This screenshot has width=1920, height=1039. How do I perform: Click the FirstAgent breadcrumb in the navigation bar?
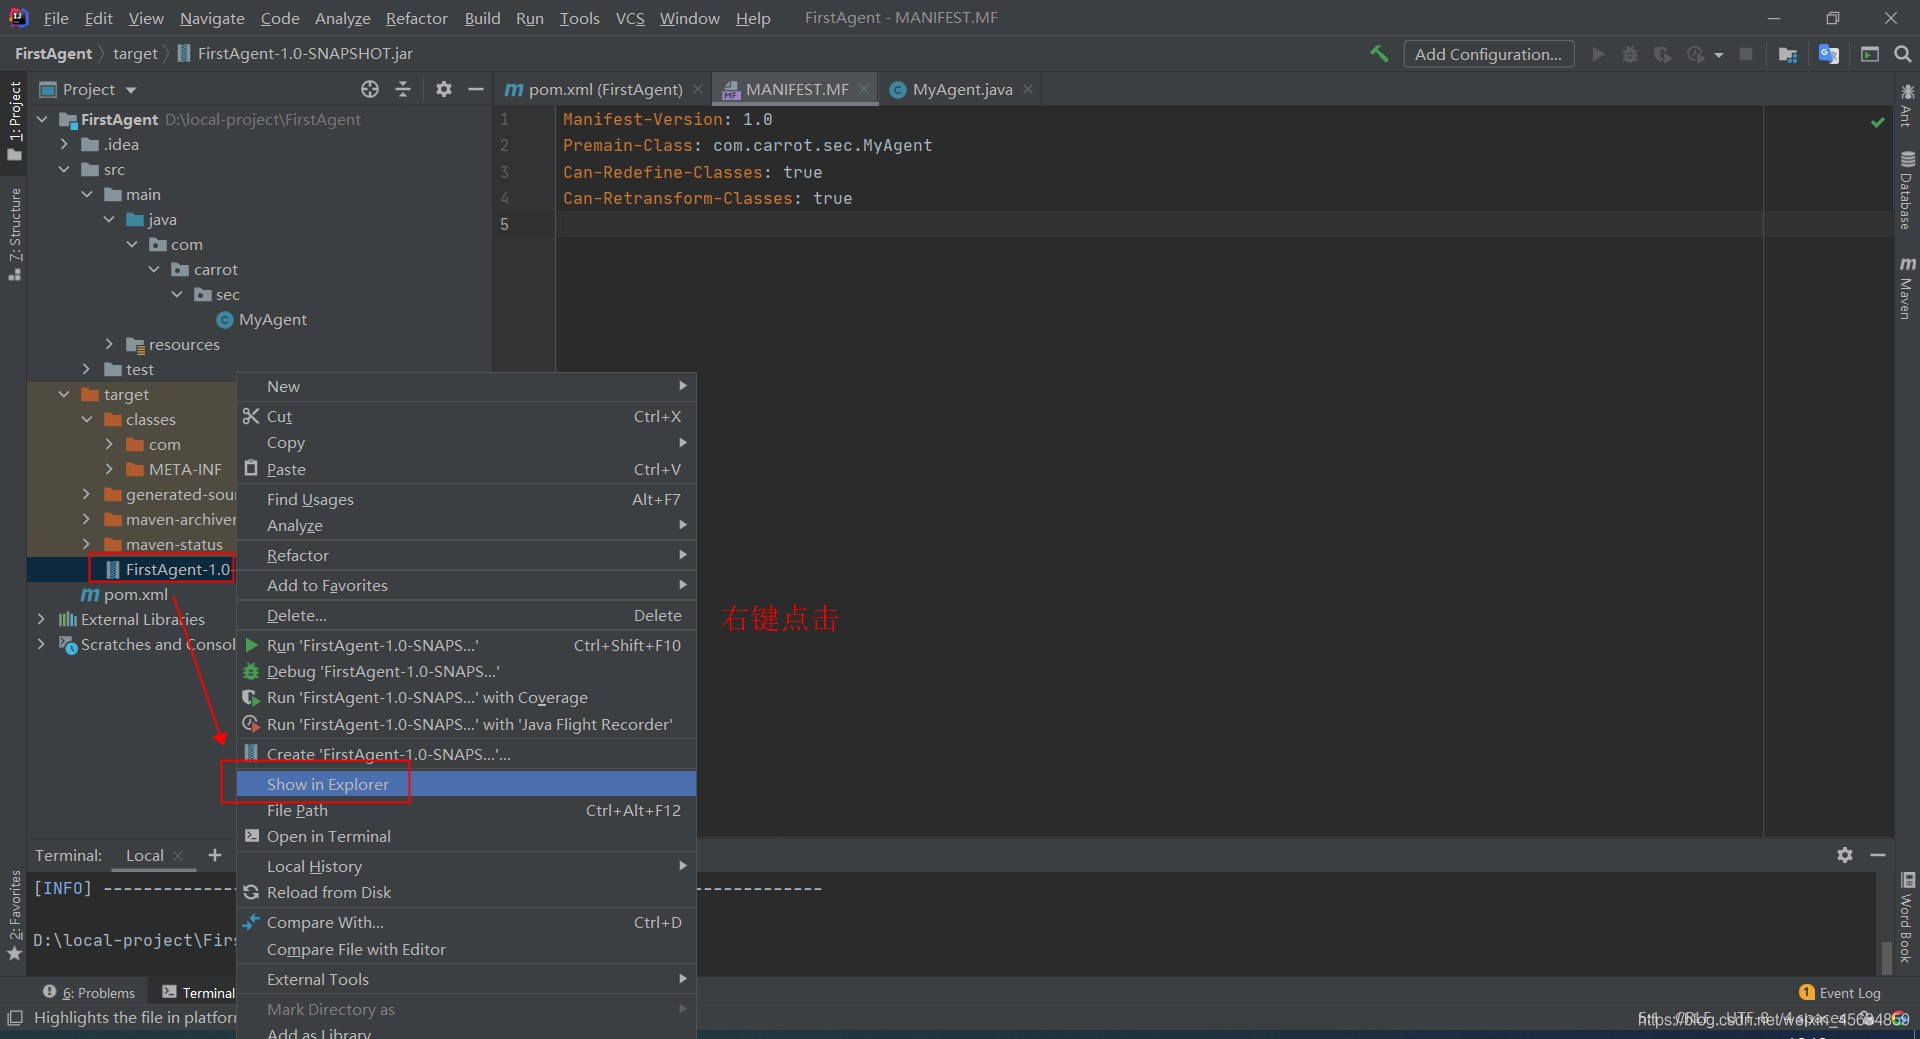click(x=53, y=54)
